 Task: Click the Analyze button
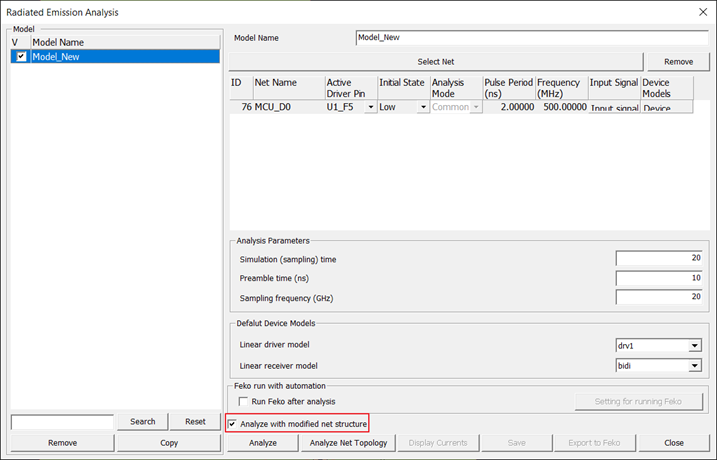coord(262,442)
